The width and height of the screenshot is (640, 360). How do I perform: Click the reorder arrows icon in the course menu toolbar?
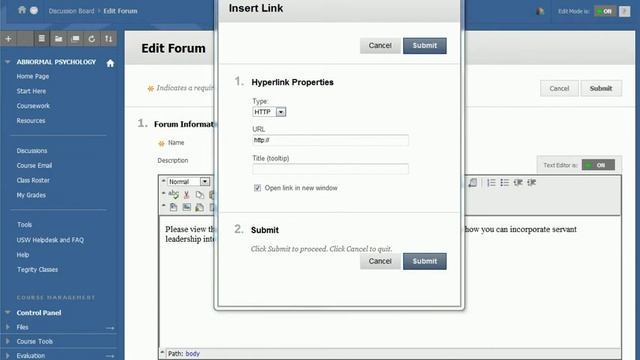[109, 39]
